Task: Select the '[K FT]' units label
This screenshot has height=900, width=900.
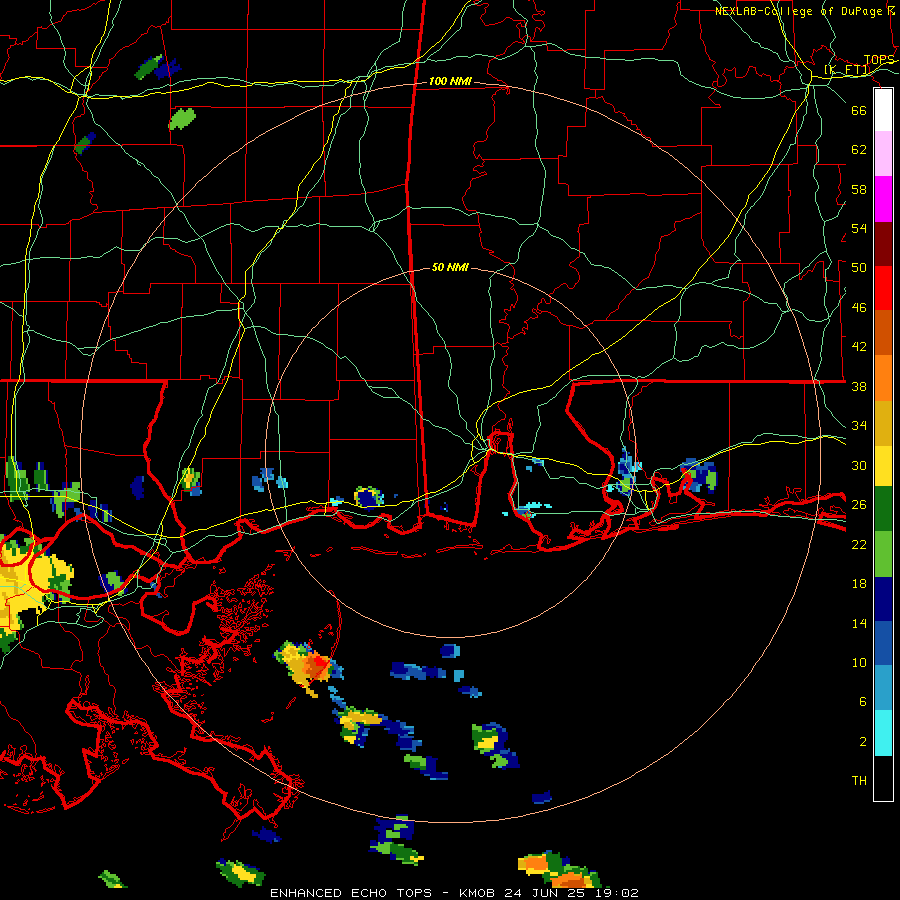Action: [x=847, y=70]
